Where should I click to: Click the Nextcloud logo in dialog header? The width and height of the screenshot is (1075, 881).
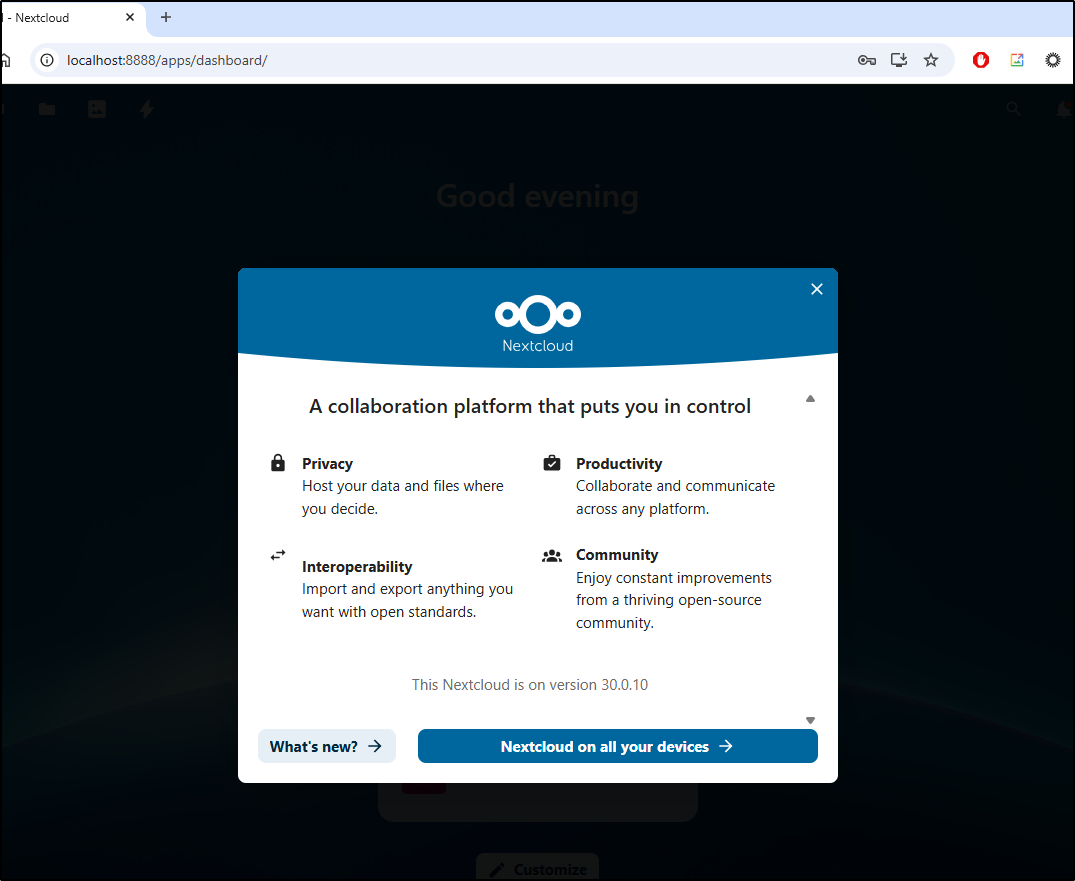538,324
